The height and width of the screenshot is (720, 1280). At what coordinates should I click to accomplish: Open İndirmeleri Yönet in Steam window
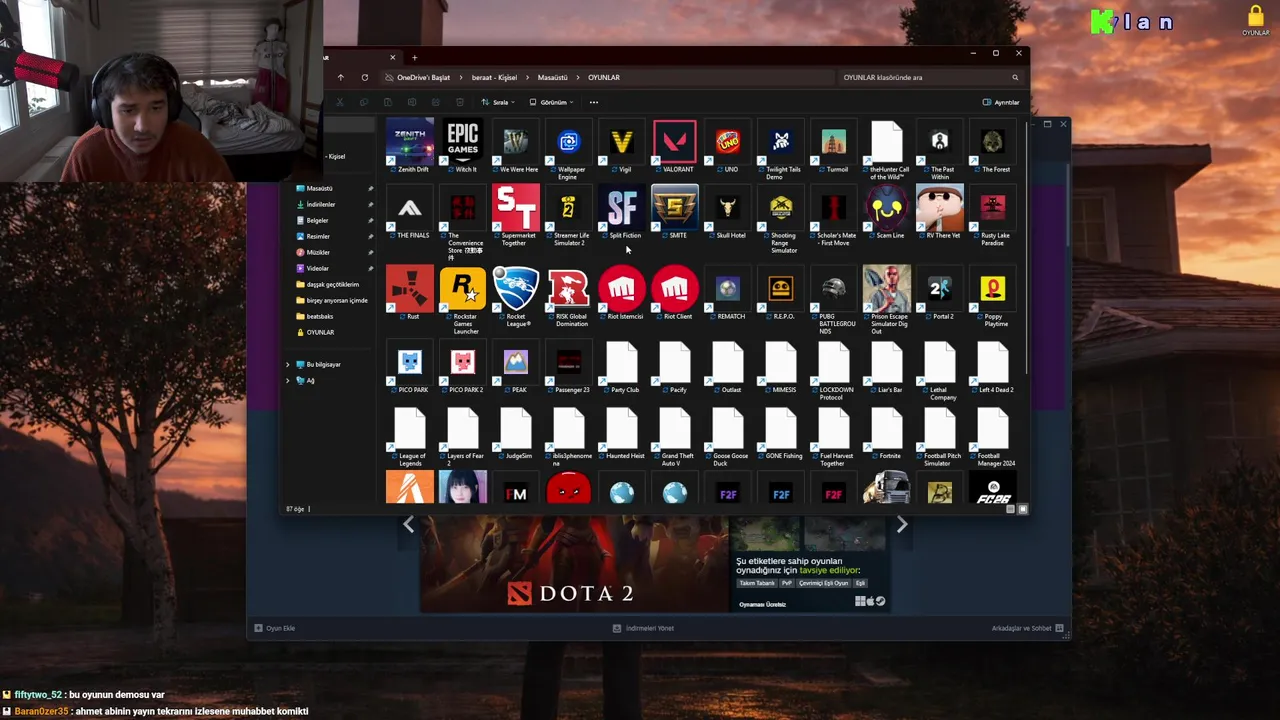tap(643, 628)
